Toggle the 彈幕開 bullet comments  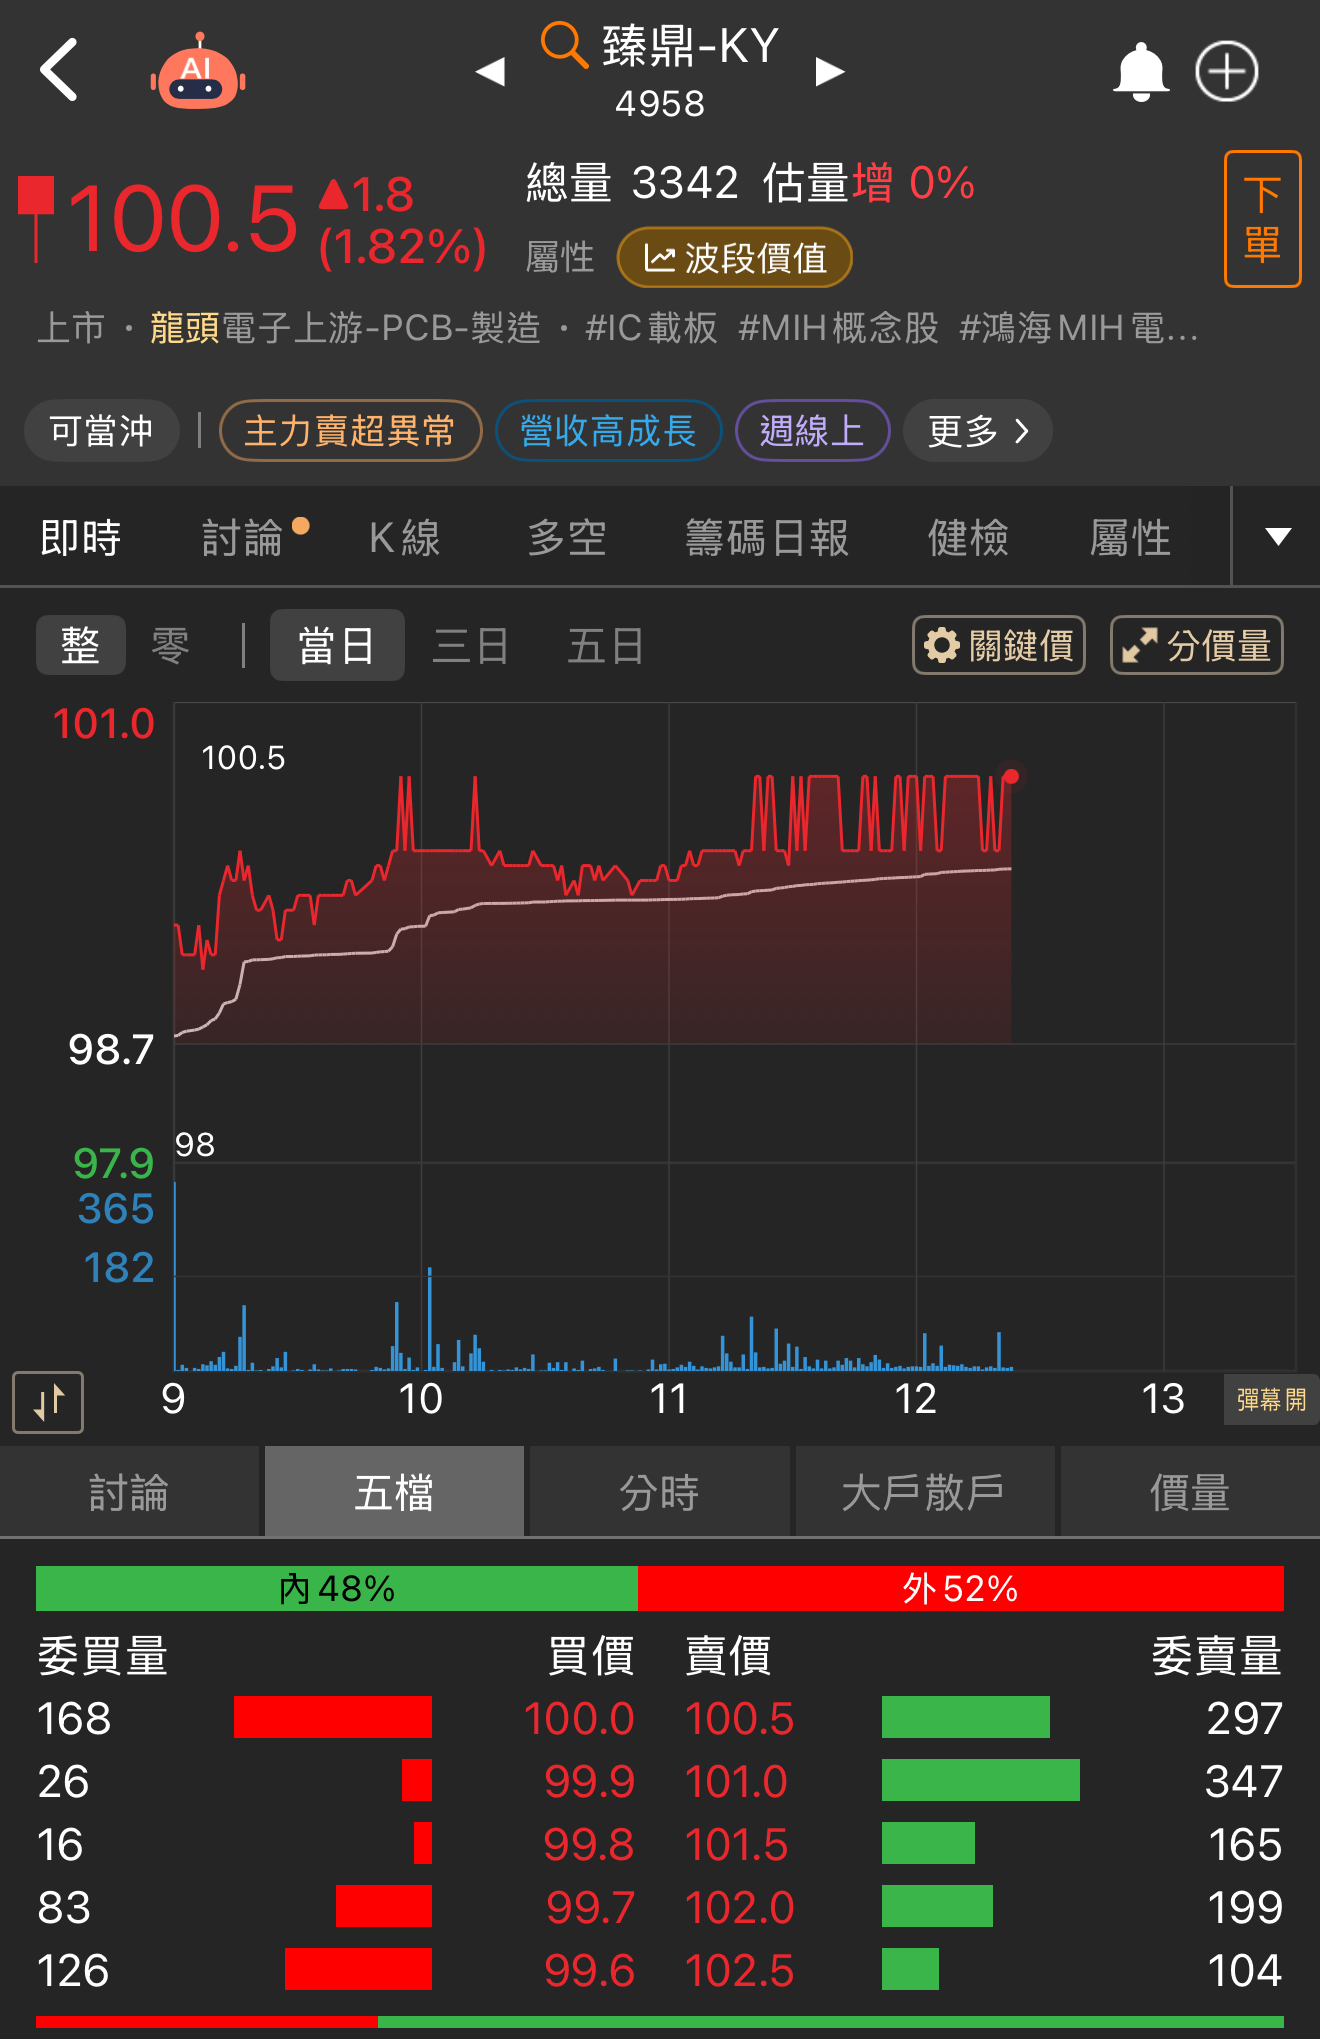click(1270, 1399)
